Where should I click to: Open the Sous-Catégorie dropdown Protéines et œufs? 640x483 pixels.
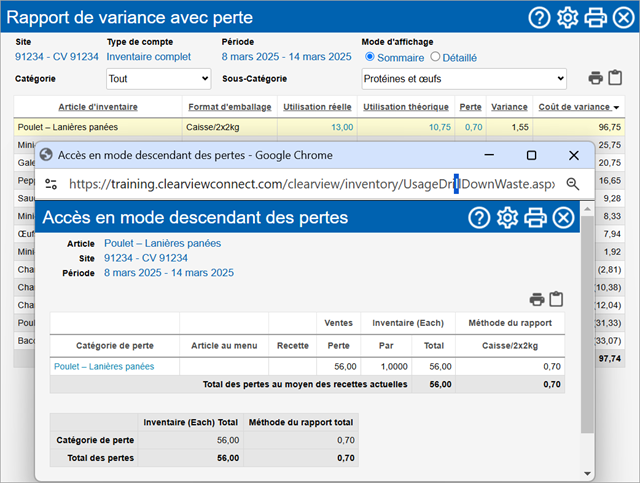coord(464,78)
